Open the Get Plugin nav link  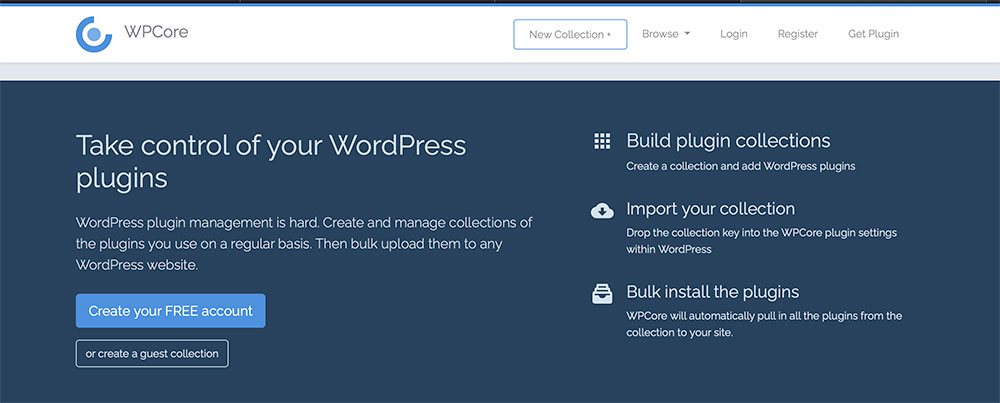873,34
